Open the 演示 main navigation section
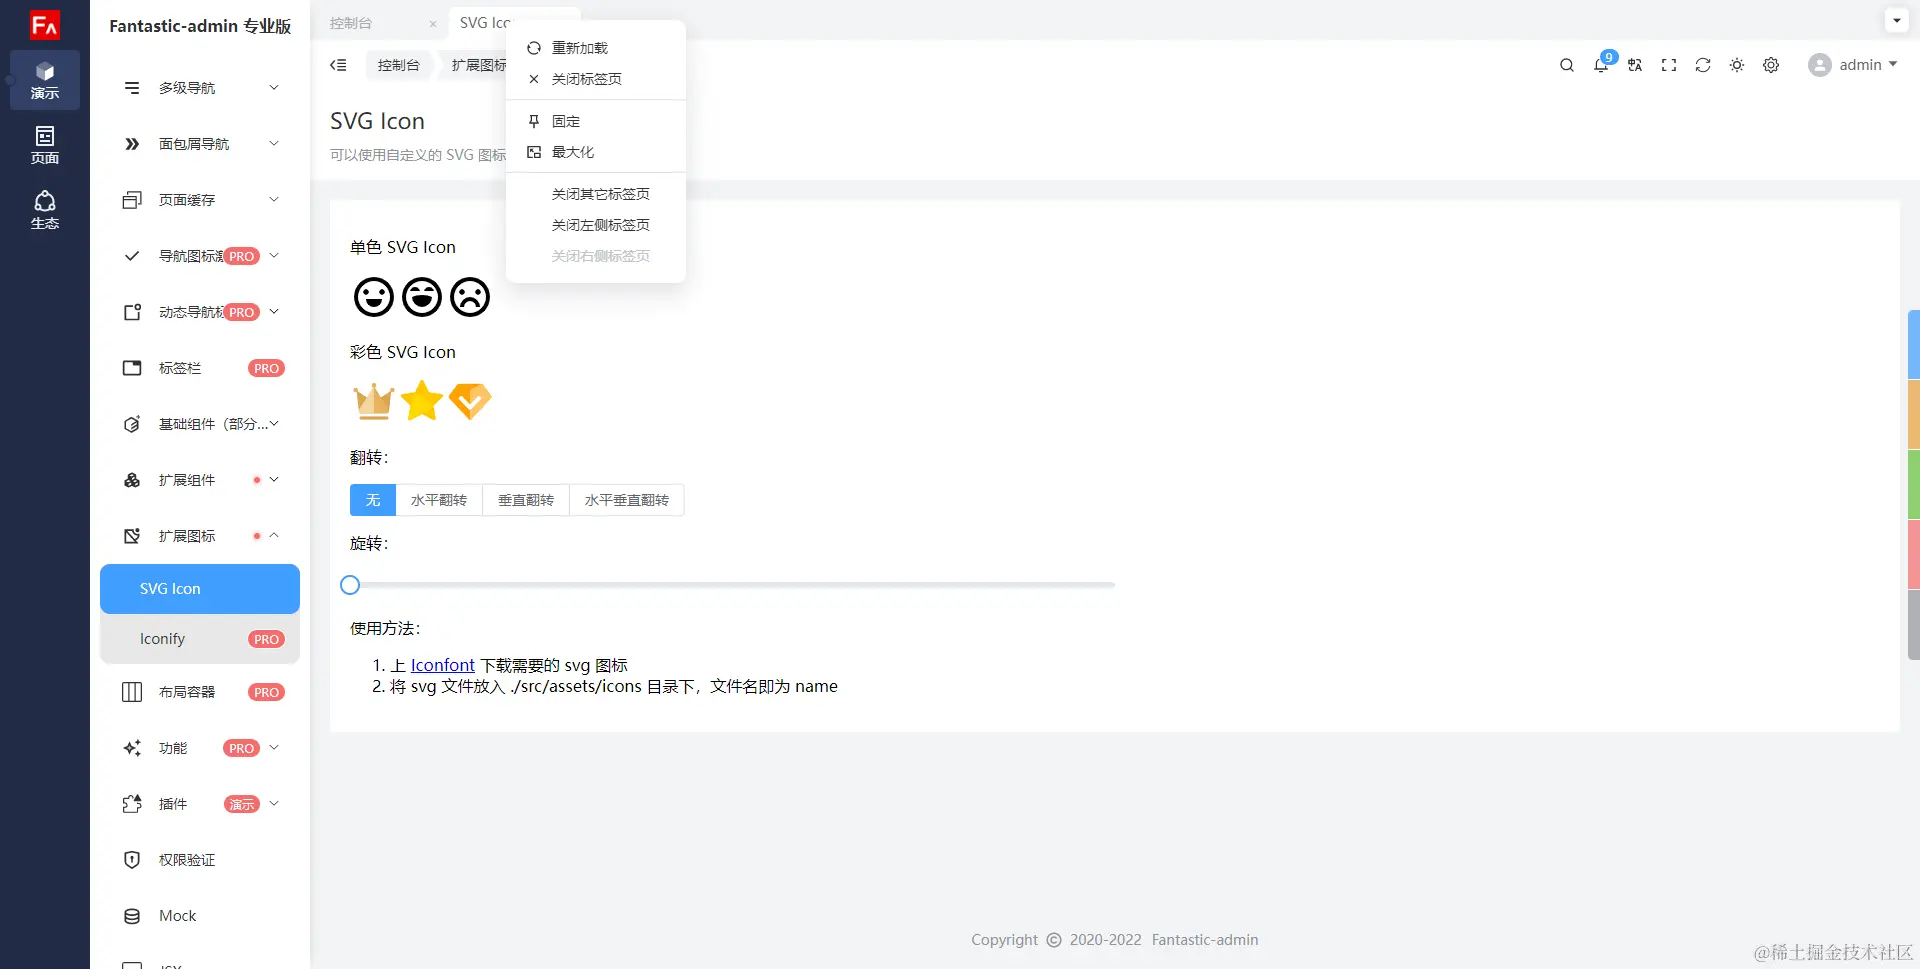Screen dimensions: 1920x969 coord(45,80)
